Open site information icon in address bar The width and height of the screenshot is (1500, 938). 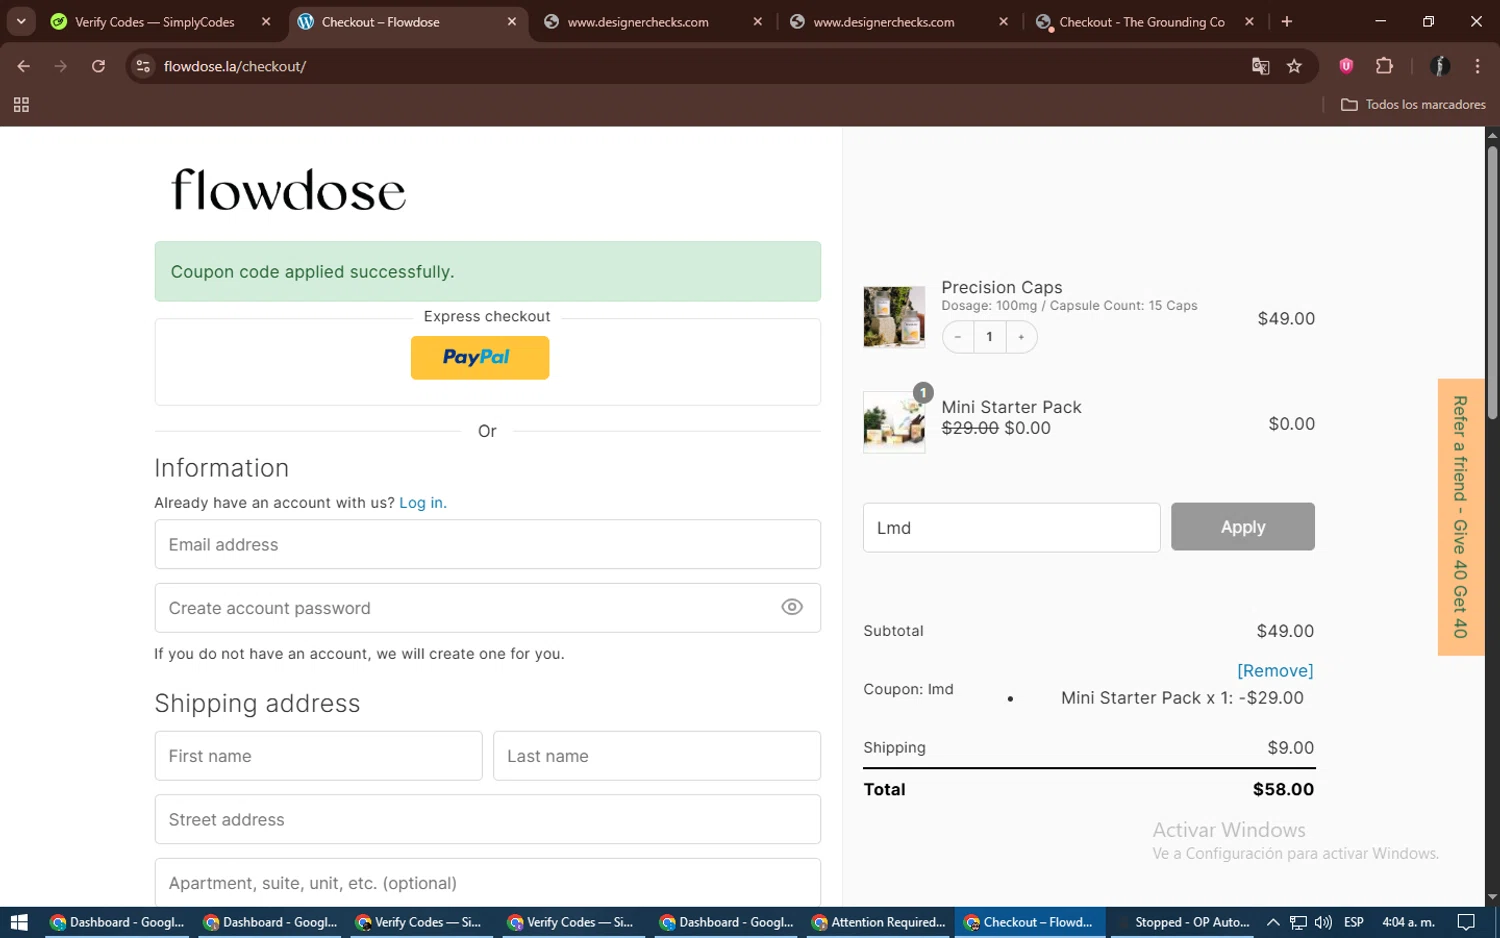pos(143,66)
